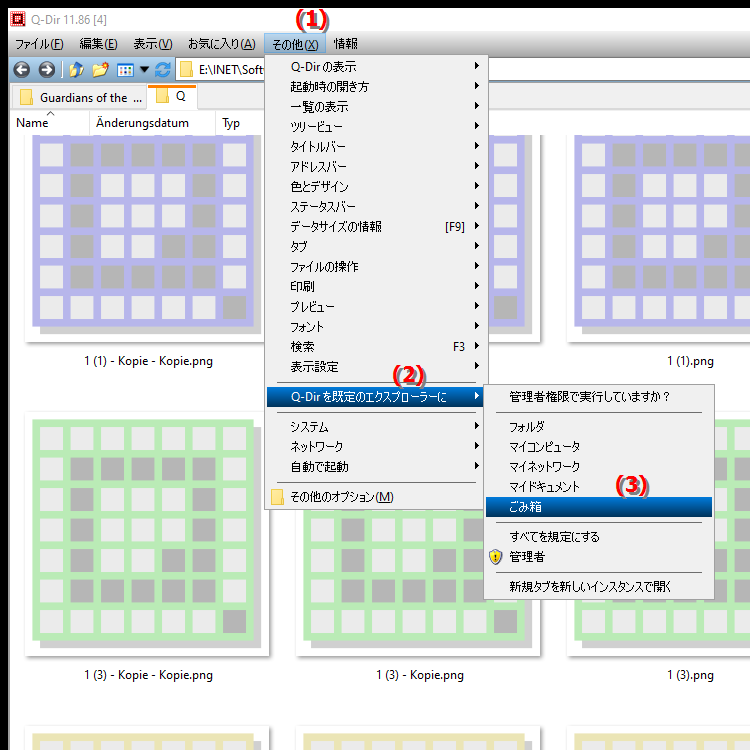The width and height of the screenshot is (750, 750).
Task: Choose マイドキュメント in the submenu
Action: click(599, 487)
